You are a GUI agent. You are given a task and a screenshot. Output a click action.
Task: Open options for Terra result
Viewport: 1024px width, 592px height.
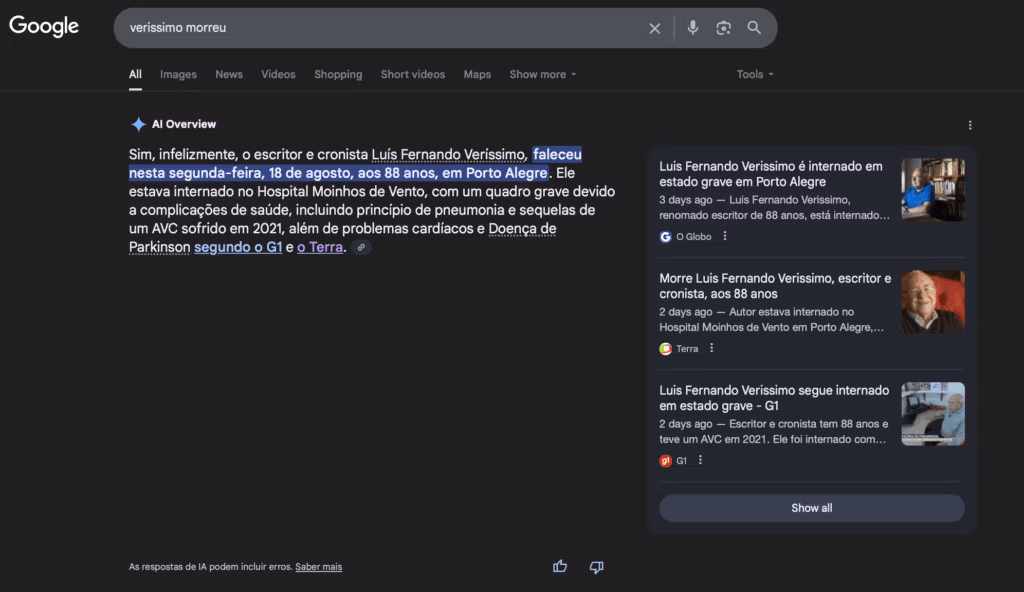point(712,349)
